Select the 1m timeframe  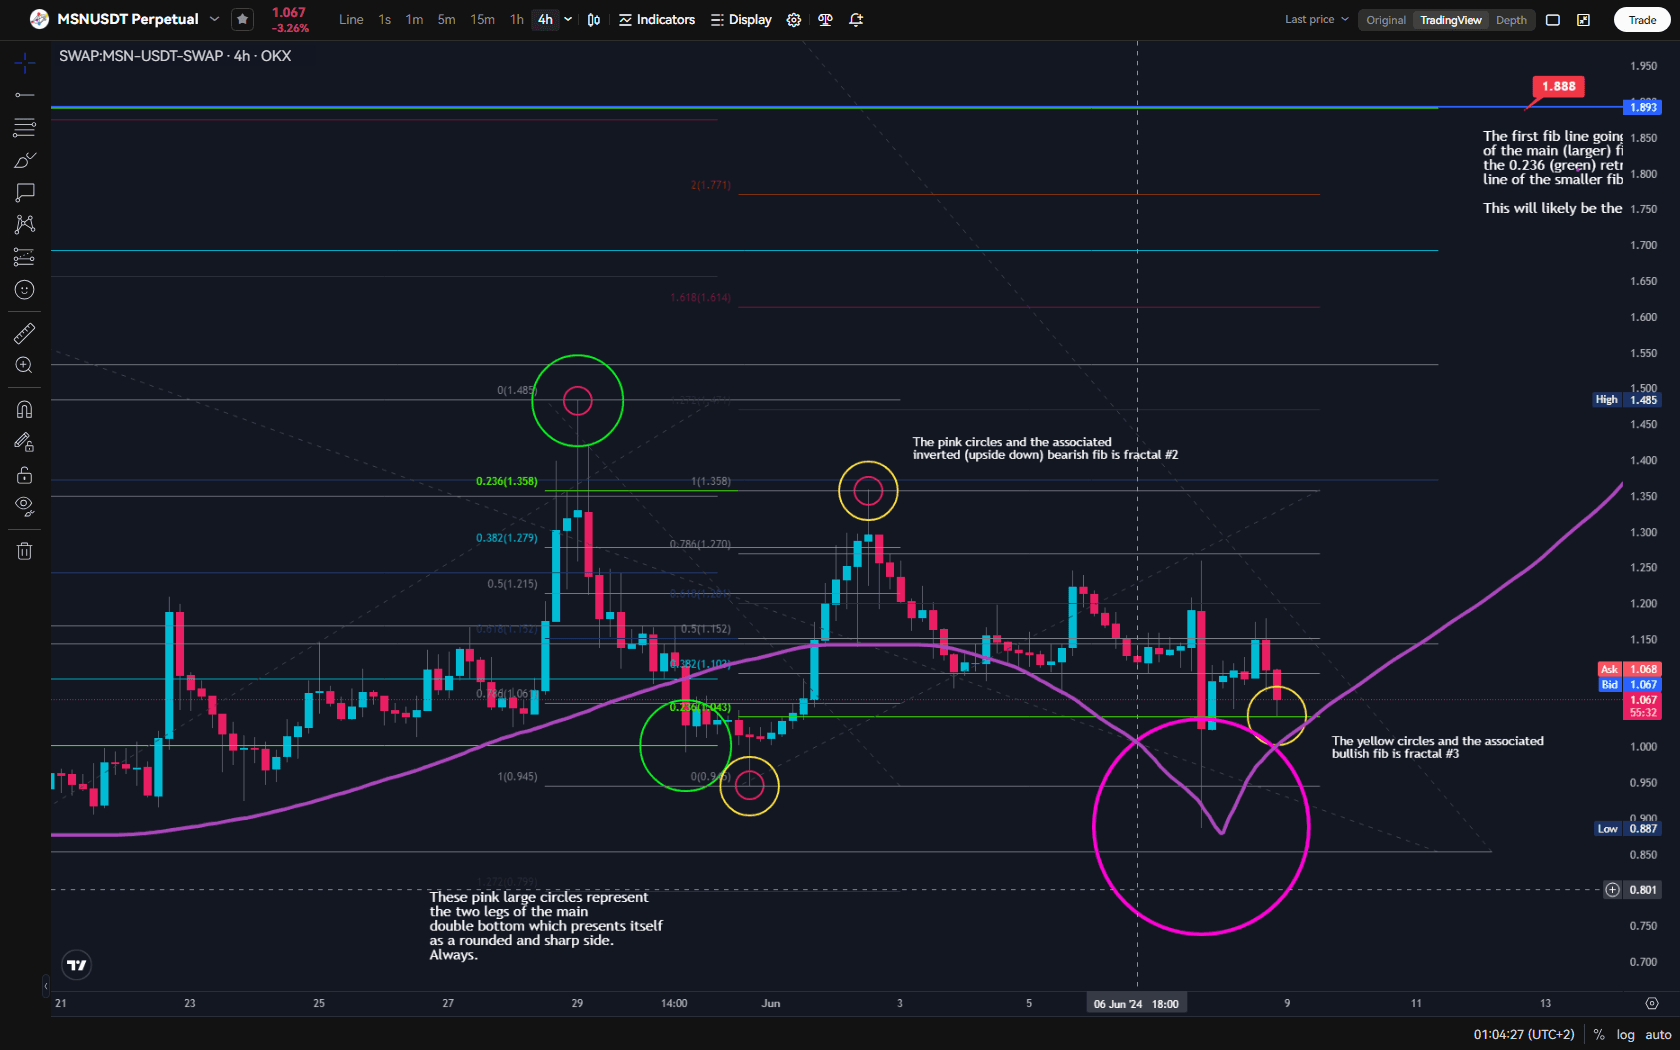tap(414, 20)
